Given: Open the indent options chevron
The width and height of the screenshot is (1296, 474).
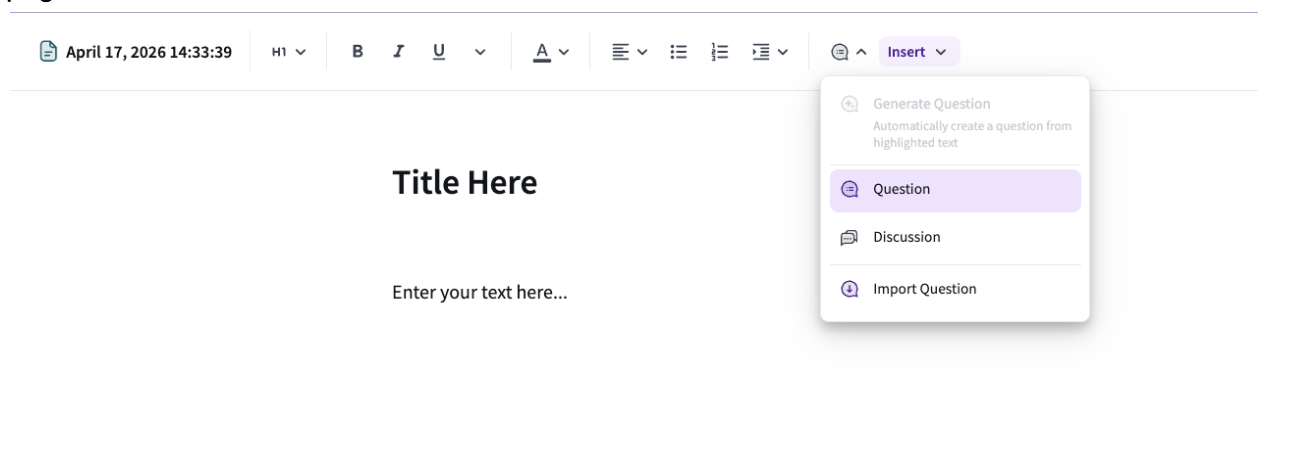Looking at the screenshot, I should tap(782, 52).
